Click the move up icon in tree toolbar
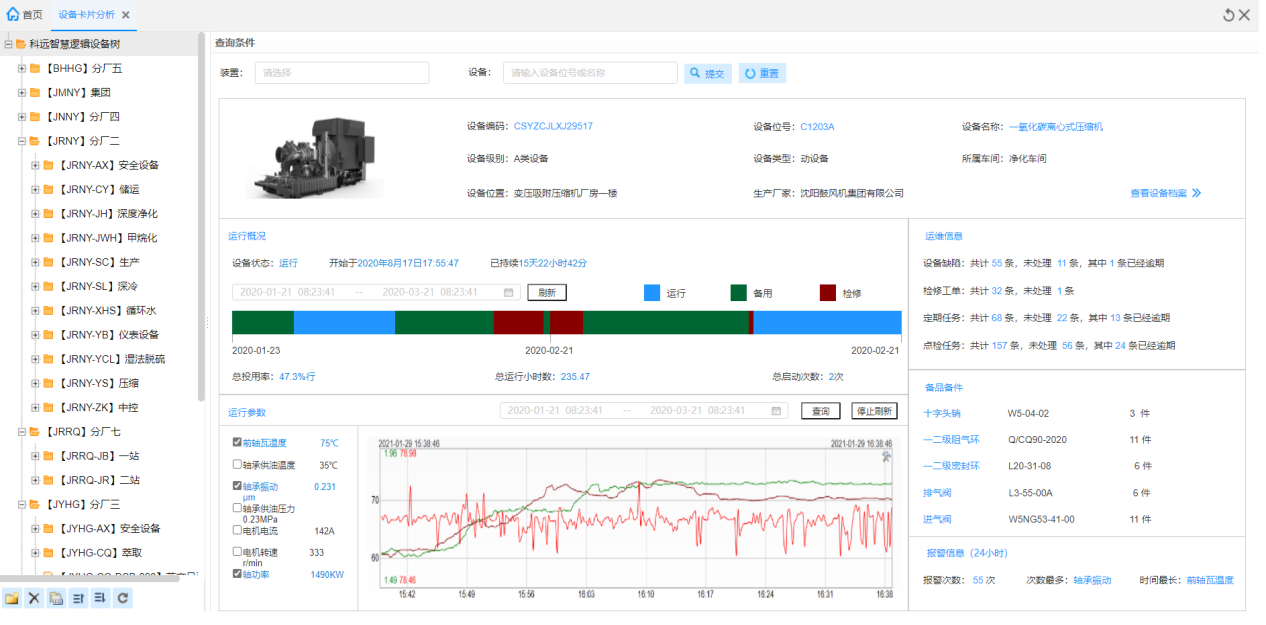The image size is (1266, 625). 78,598
